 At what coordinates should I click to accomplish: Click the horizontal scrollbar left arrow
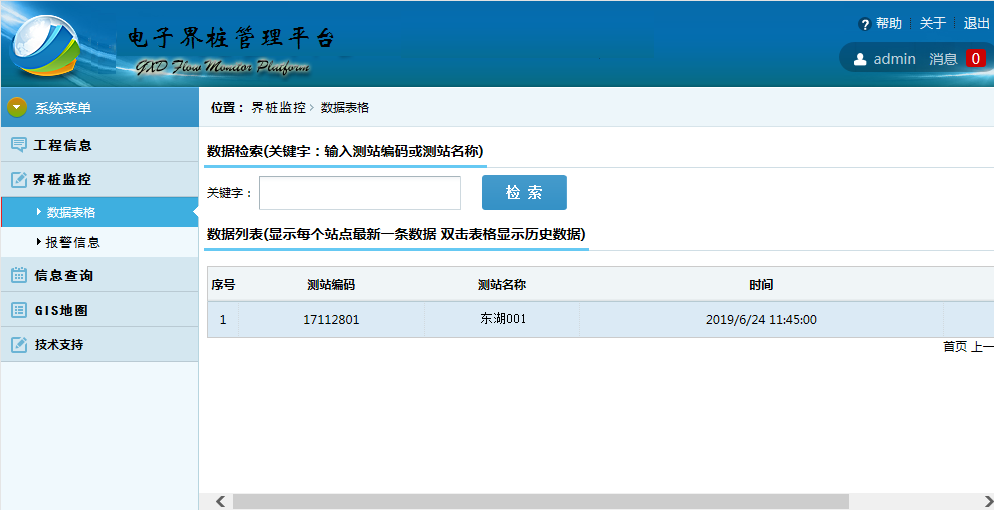(x=220, y=501)
